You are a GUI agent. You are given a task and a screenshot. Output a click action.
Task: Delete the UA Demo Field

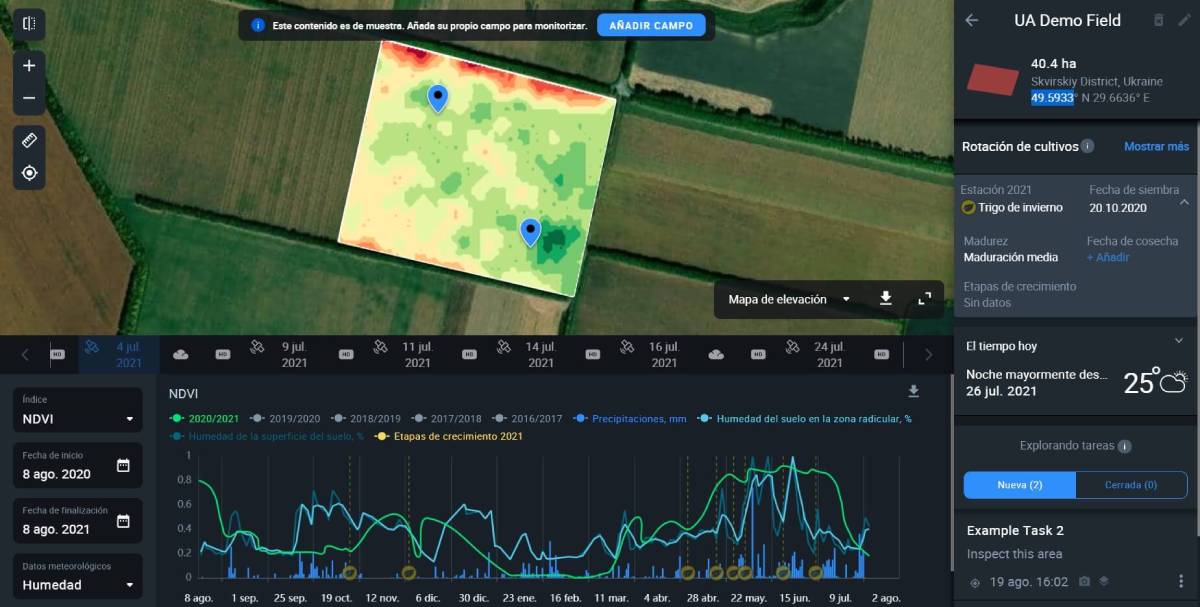tap(1158, 20)
